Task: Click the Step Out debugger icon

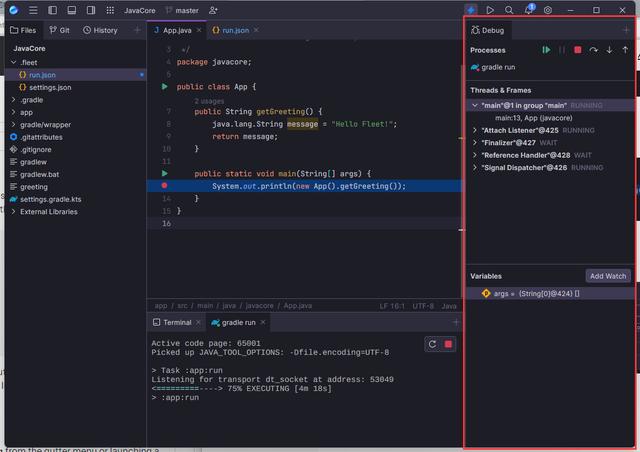Action: coord(625,50)
